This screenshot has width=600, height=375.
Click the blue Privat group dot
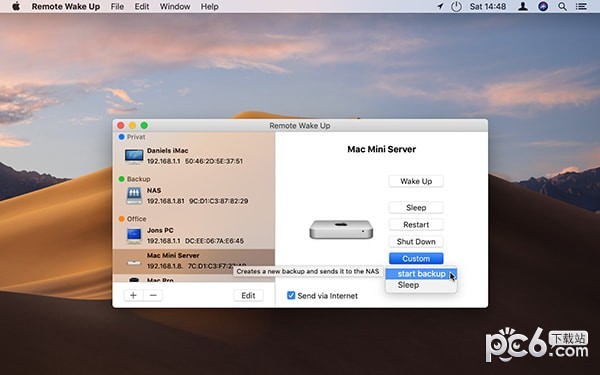coord(121,137)
